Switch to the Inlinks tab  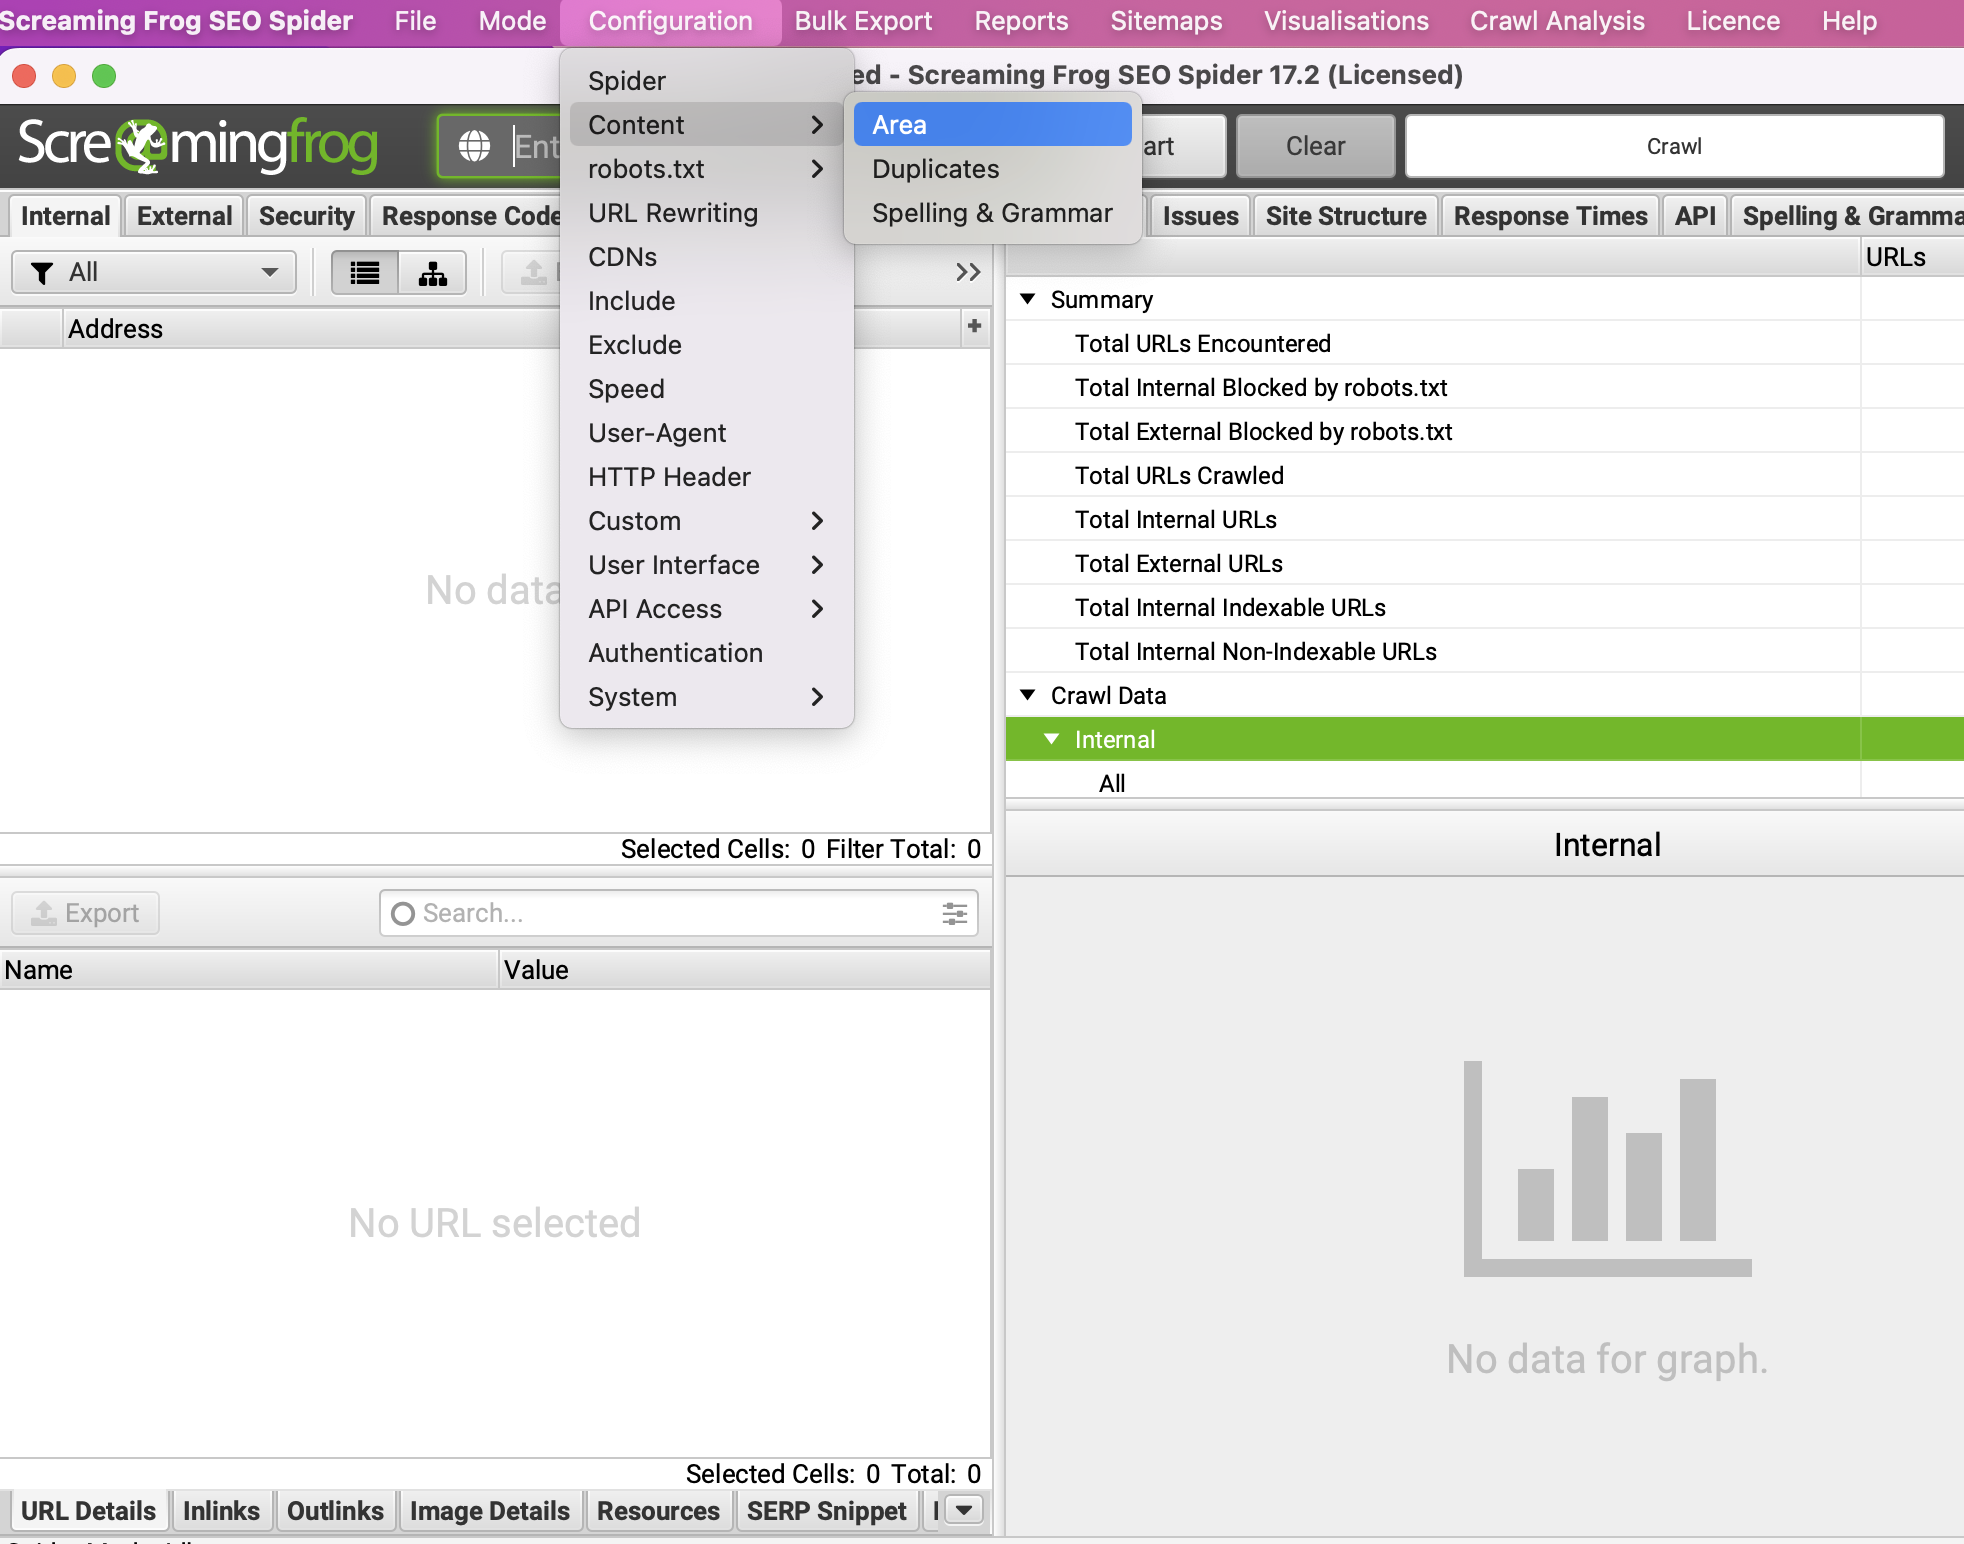tap(221, 1510)
